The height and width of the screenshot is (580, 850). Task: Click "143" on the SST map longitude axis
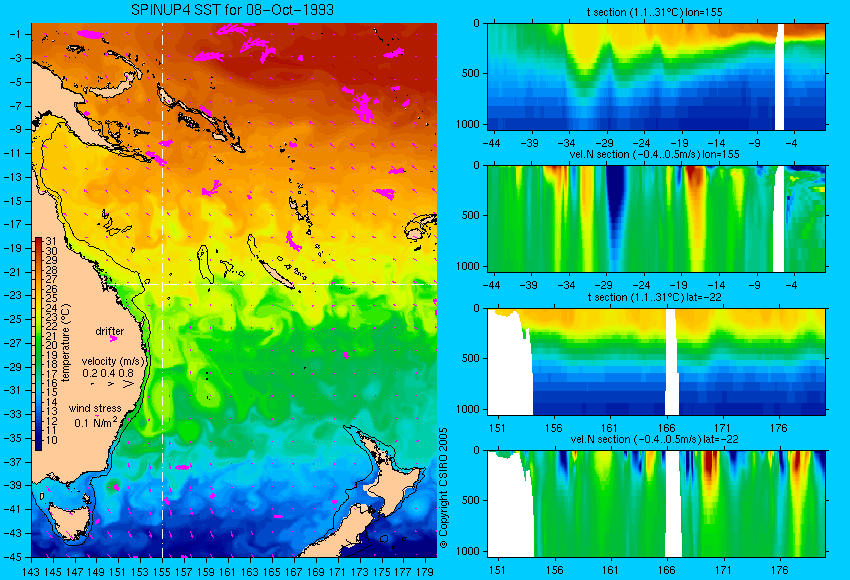(x=31, y=572)
